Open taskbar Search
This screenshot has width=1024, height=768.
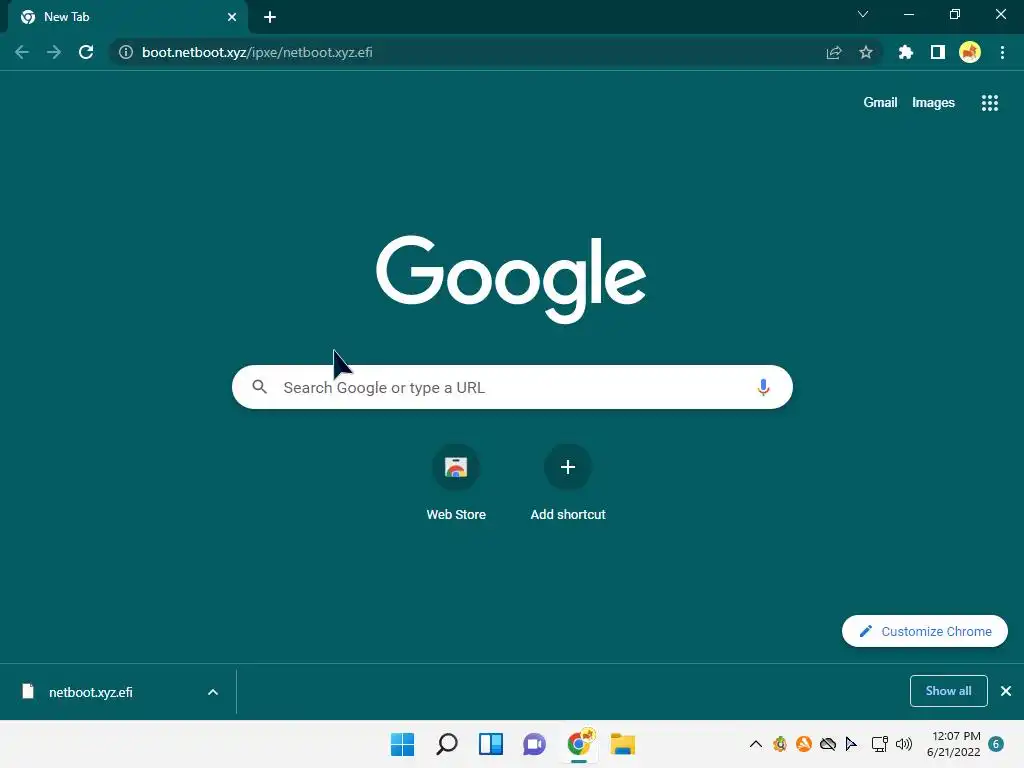447,744
